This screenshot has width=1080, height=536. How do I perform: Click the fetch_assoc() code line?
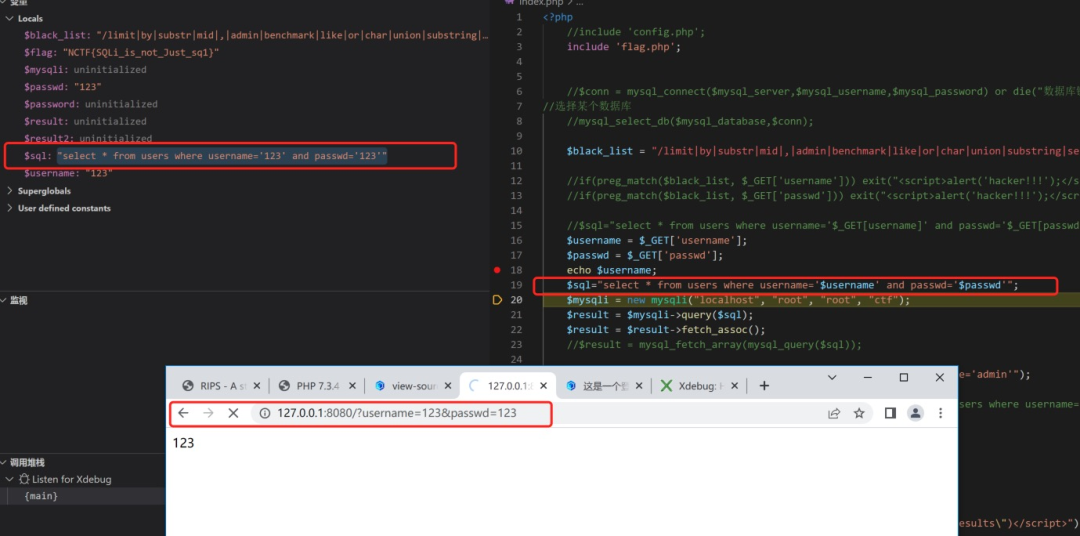(x=666, y=330)
